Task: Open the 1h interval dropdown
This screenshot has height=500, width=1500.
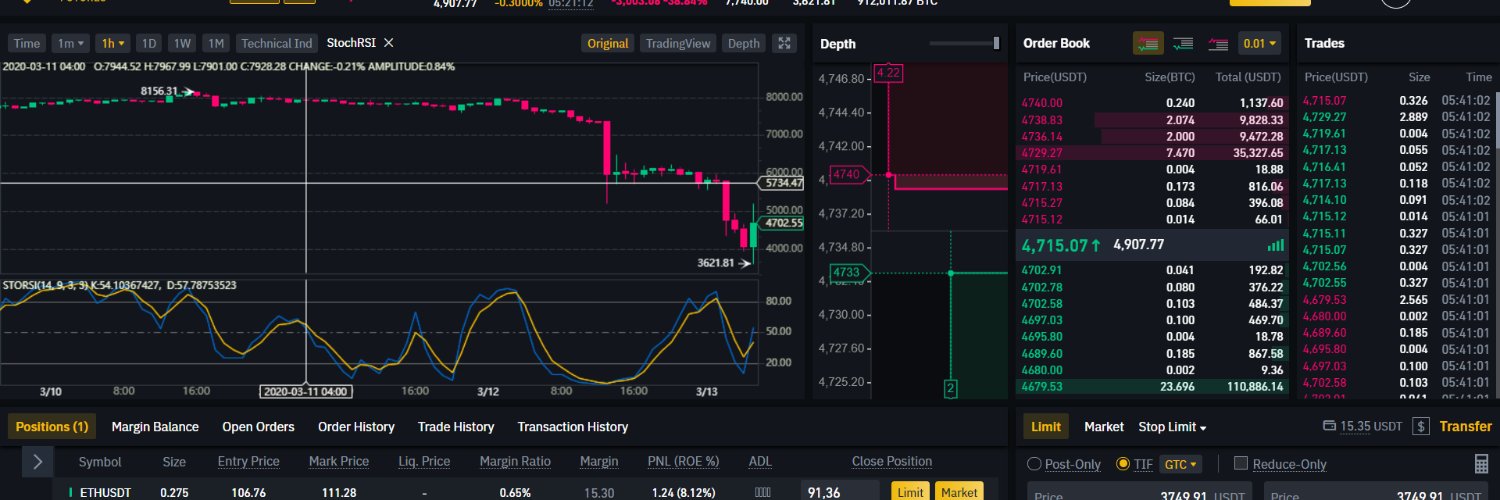Action: coord(112,43)
